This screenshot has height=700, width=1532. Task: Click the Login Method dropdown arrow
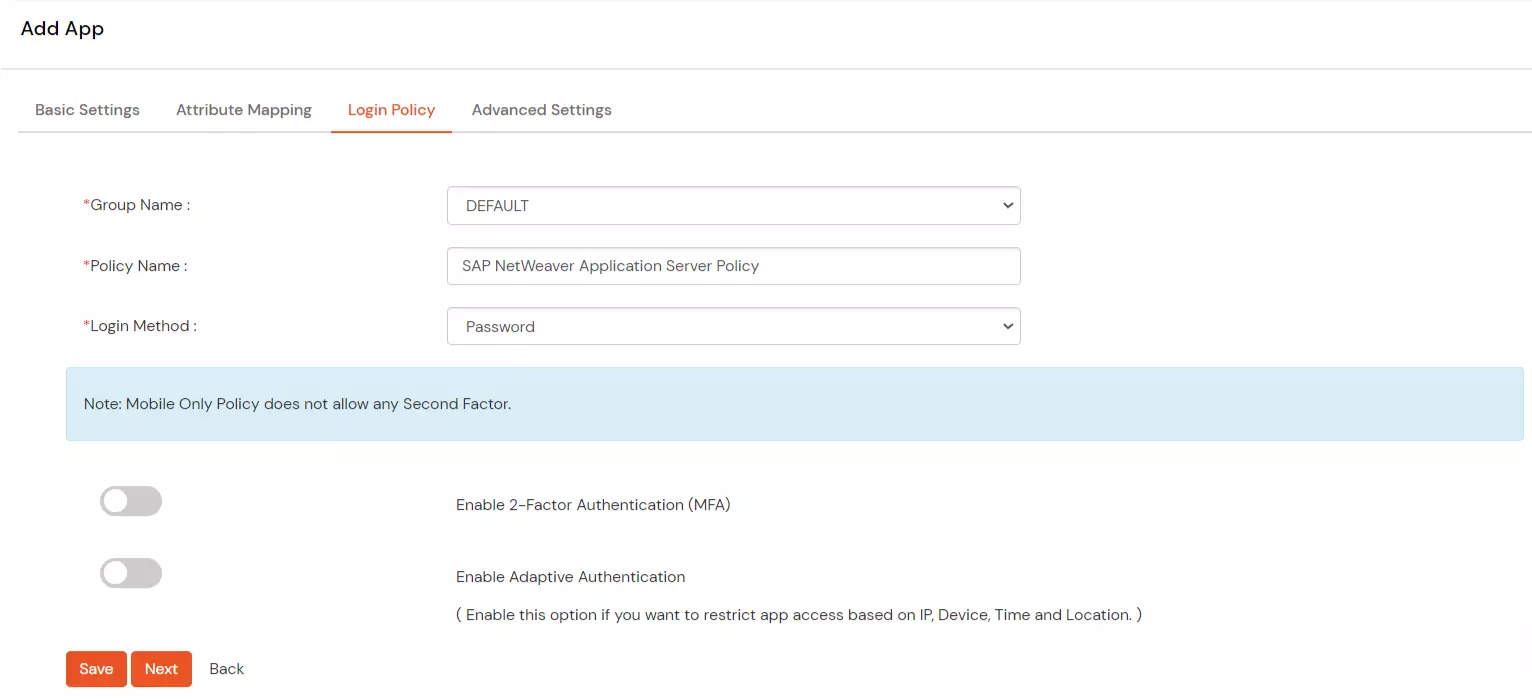coord(1008,326)
